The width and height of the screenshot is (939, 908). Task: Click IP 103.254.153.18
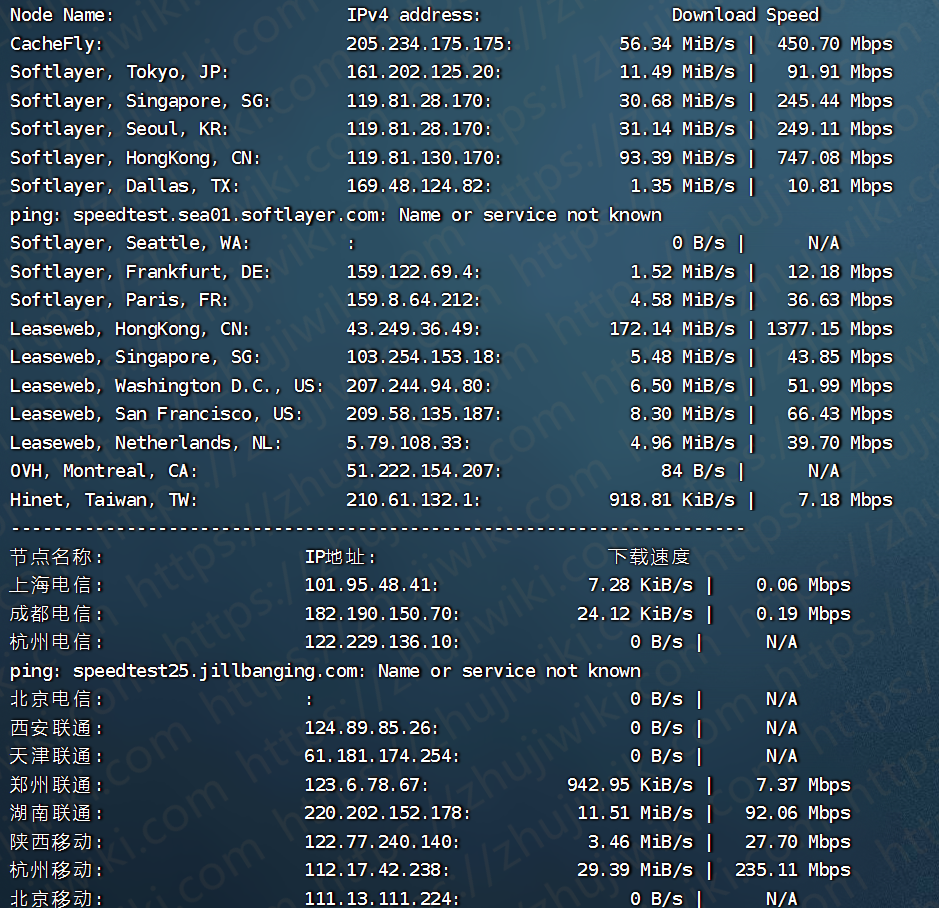pyautogui.click(x=423, y=357)
